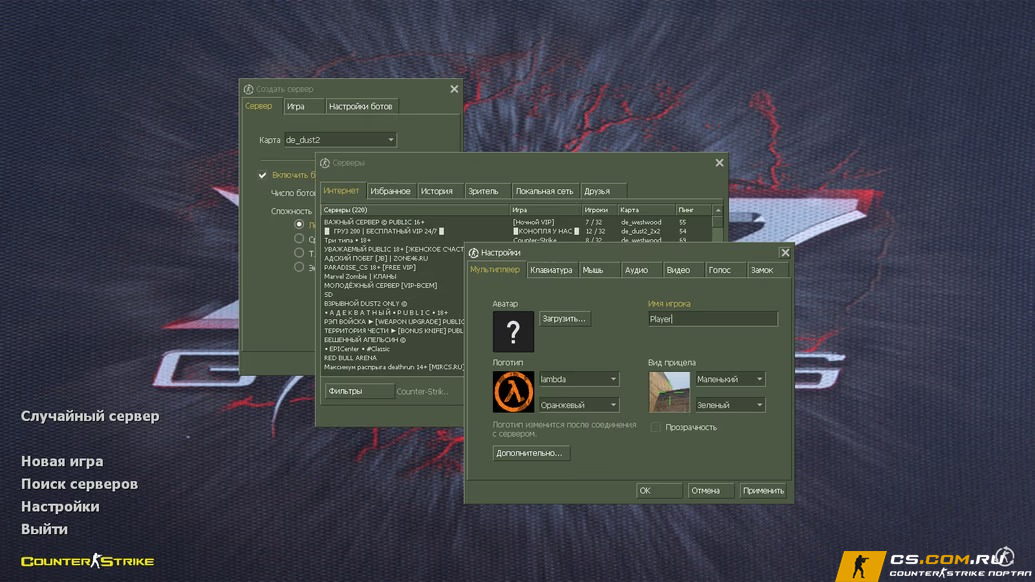Viewport: 1035px width, 582px height.
Task: Switch to the Игра tab in Создать сервер
Action: pyautogui.click(x=304, y=106)
